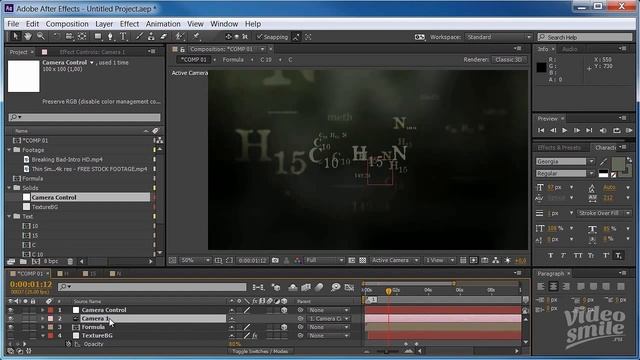Select the Eraser tool
The height and width of the screenshot is (360, 640).
pos(164,36)
